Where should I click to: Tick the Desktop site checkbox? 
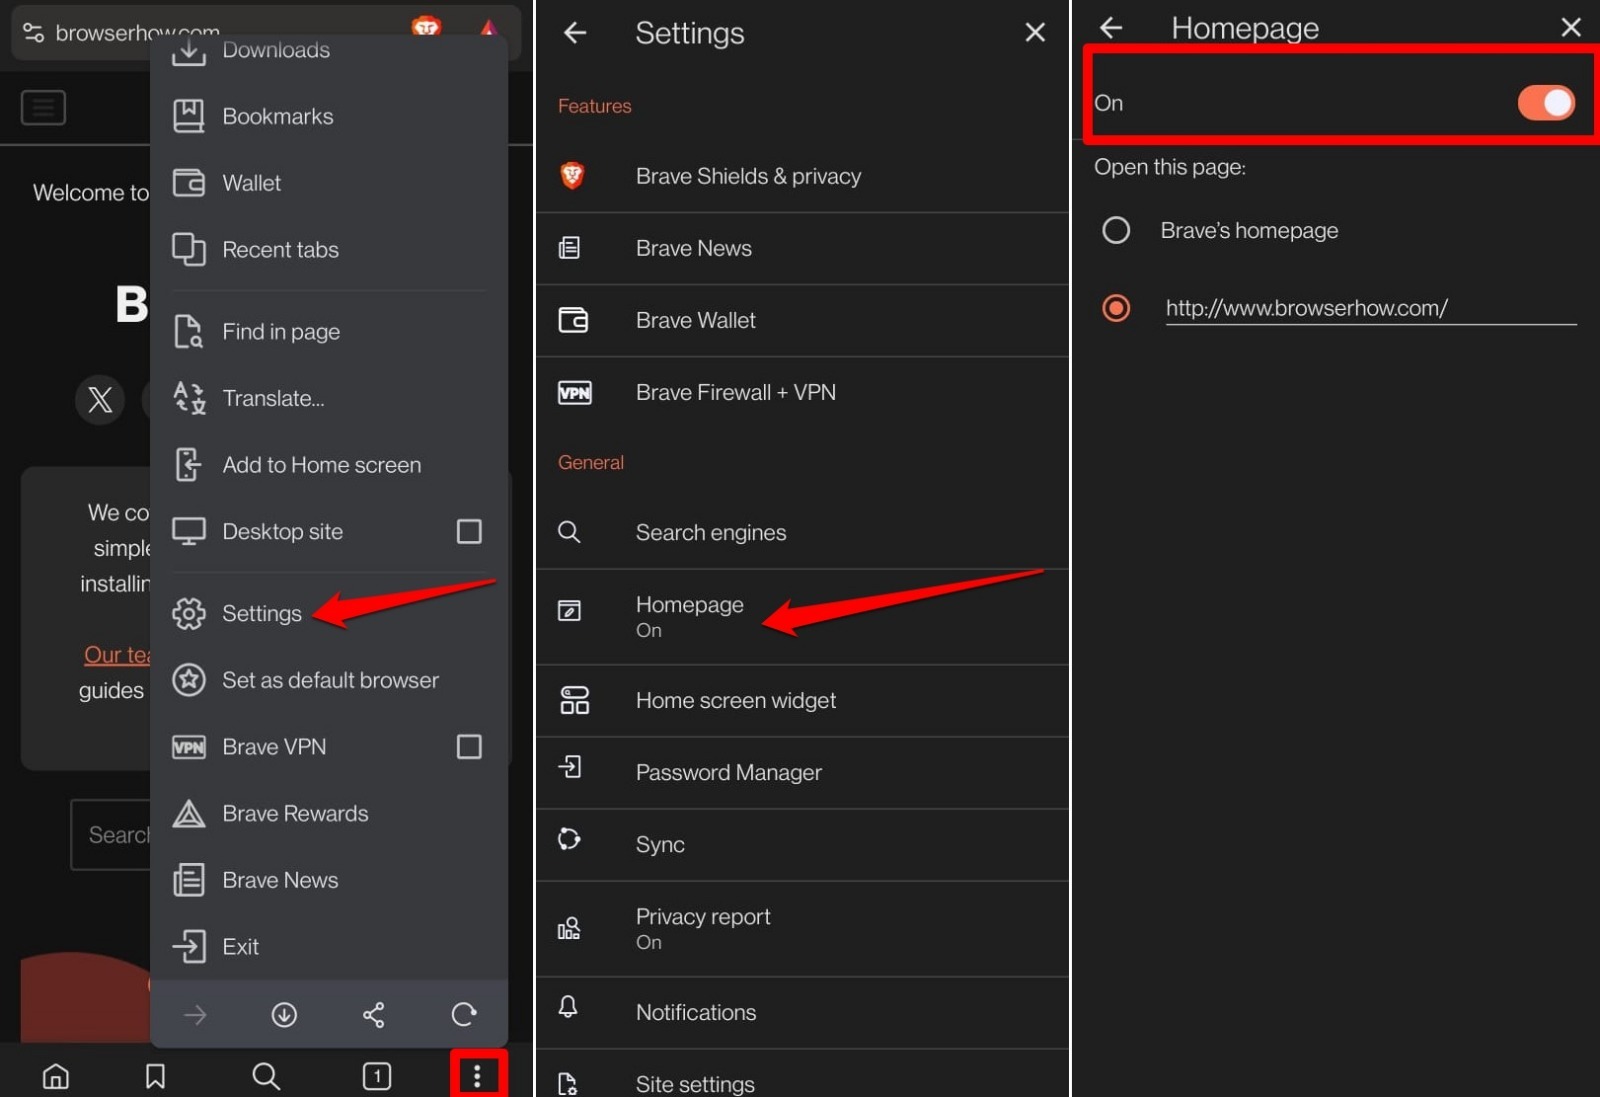(469, 531)
